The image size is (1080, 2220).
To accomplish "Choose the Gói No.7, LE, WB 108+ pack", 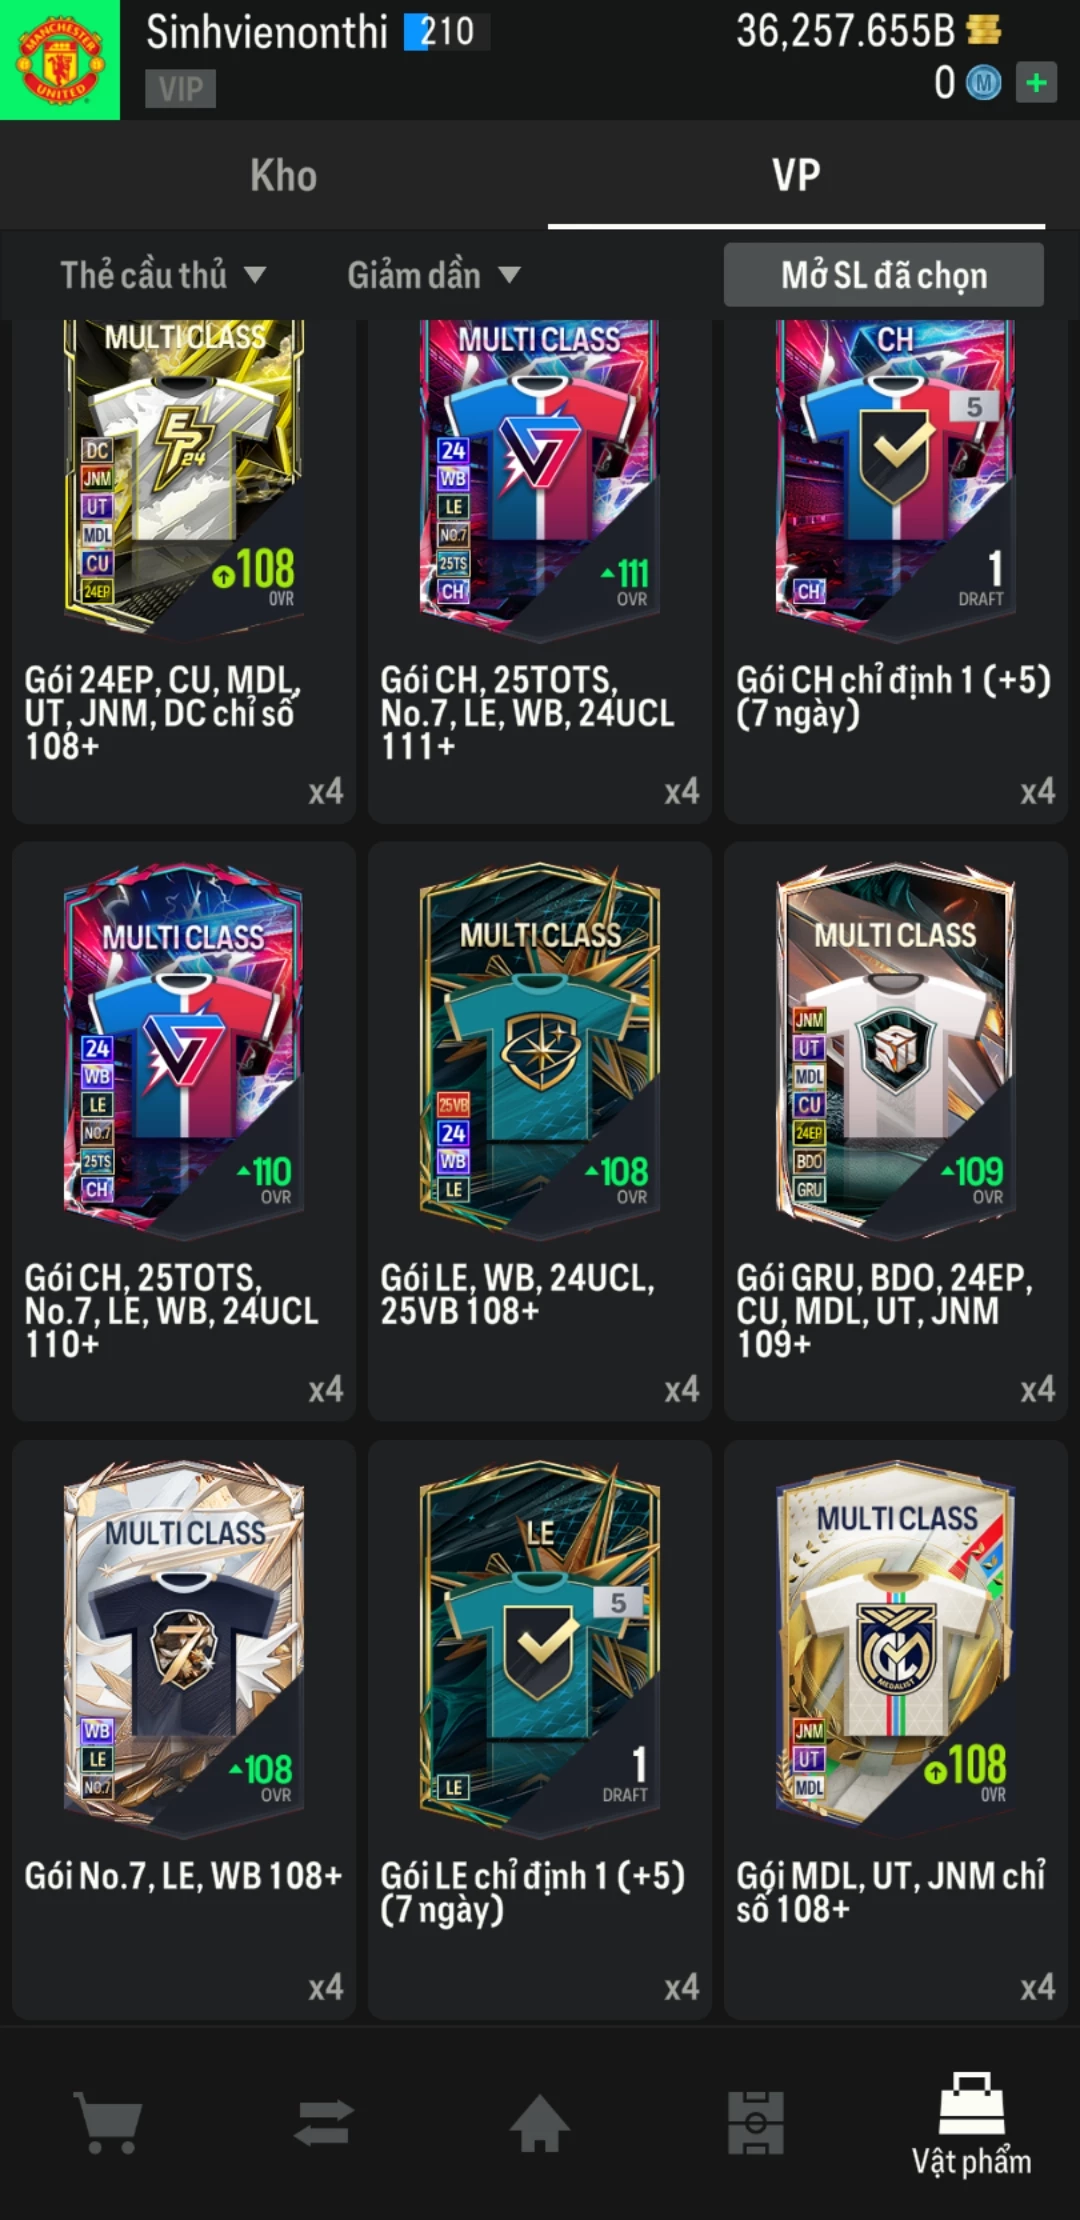I will [184, 1730].
